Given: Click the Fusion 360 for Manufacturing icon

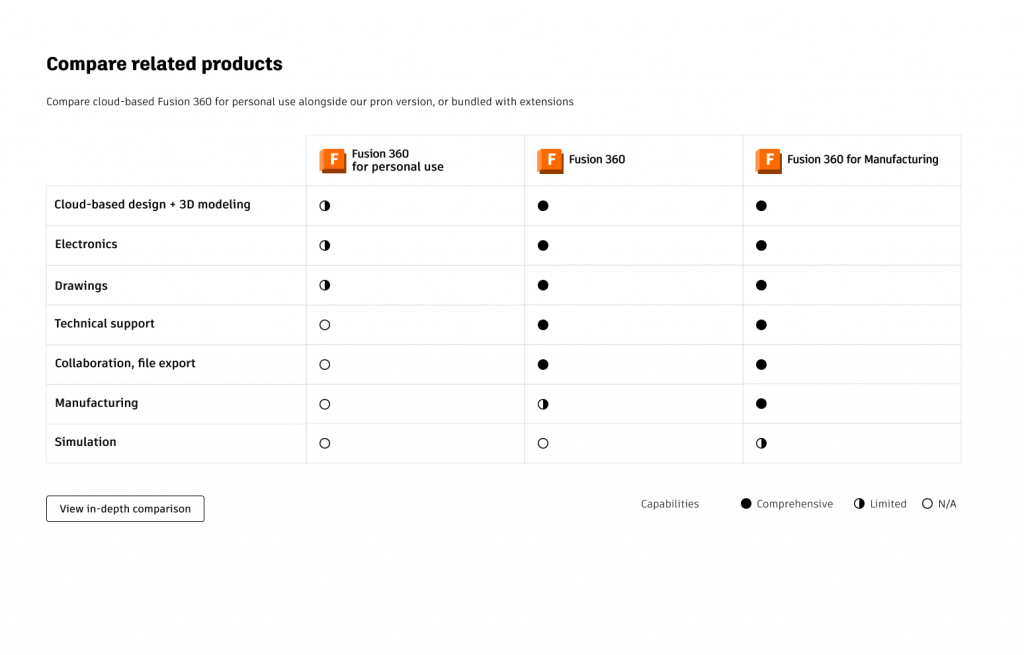Looking at the screenshot, I should [x=768, y=159].
